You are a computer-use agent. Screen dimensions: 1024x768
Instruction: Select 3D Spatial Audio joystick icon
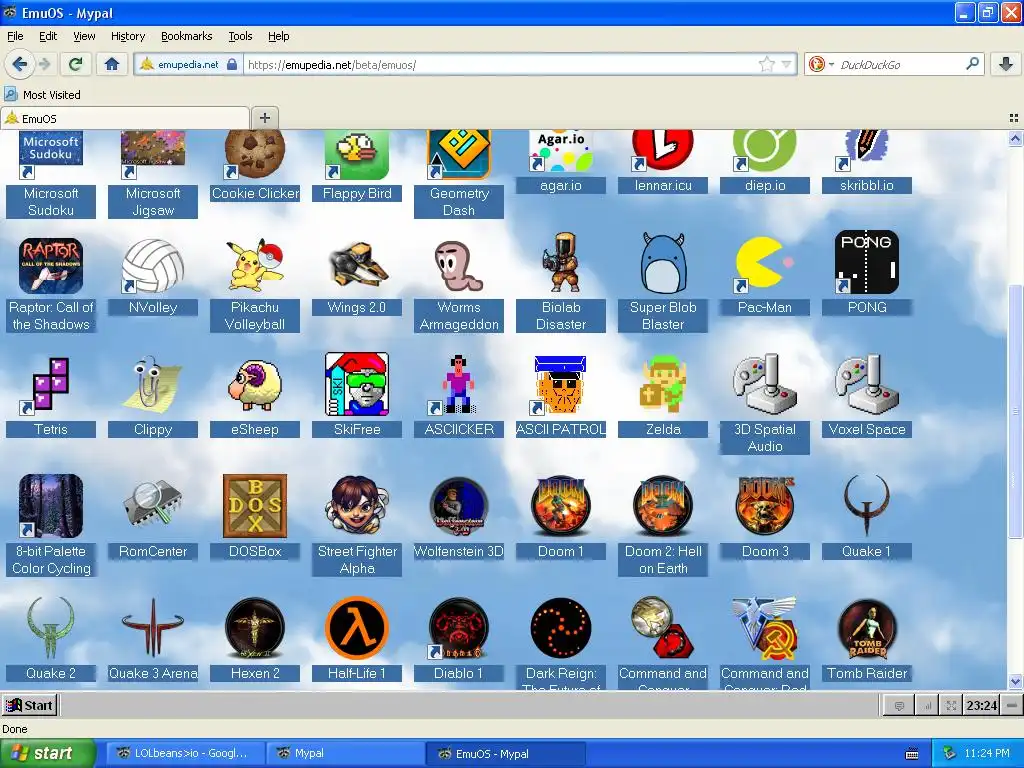(765, 384)
